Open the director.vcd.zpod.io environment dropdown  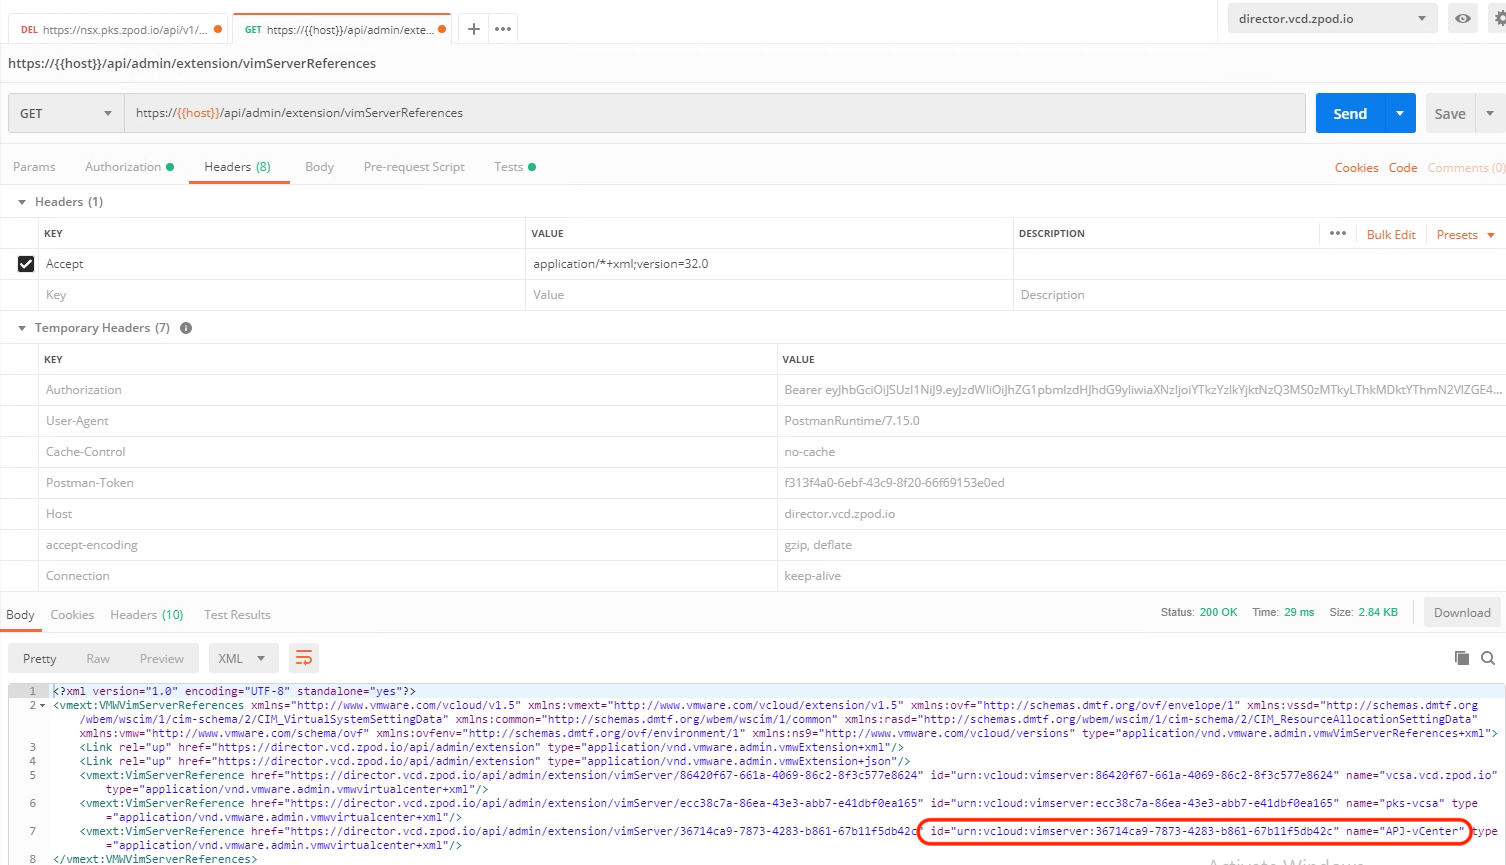click(1331, 18)
